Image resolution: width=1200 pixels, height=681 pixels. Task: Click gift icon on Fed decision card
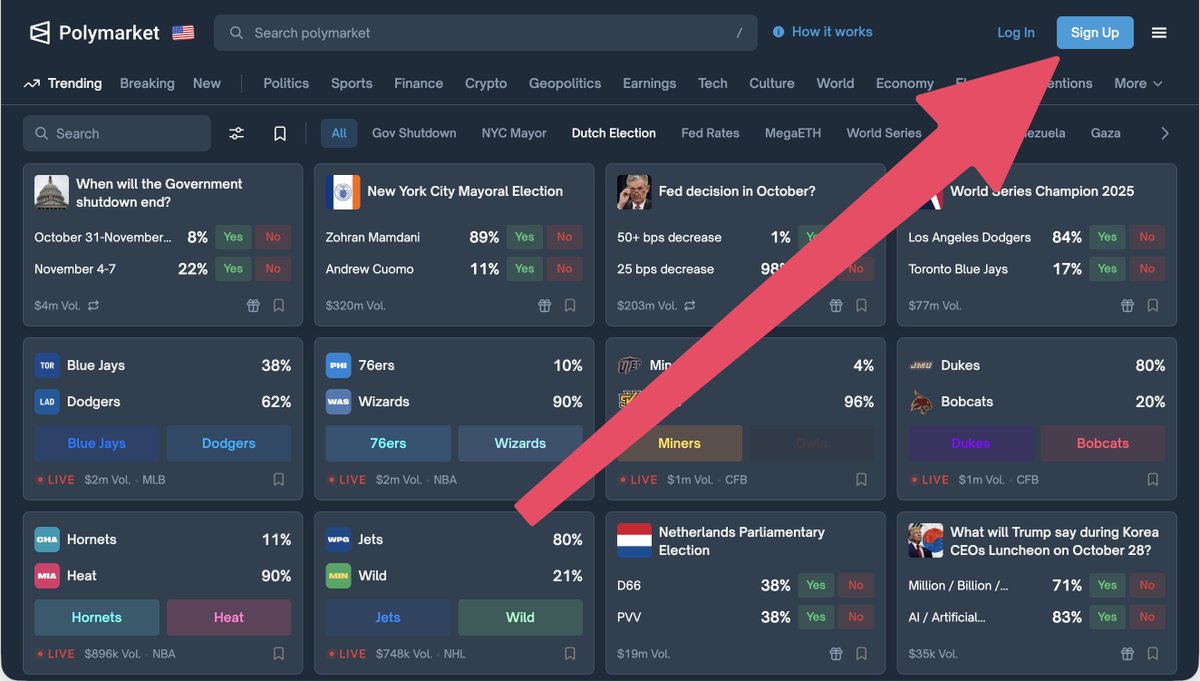835,306
